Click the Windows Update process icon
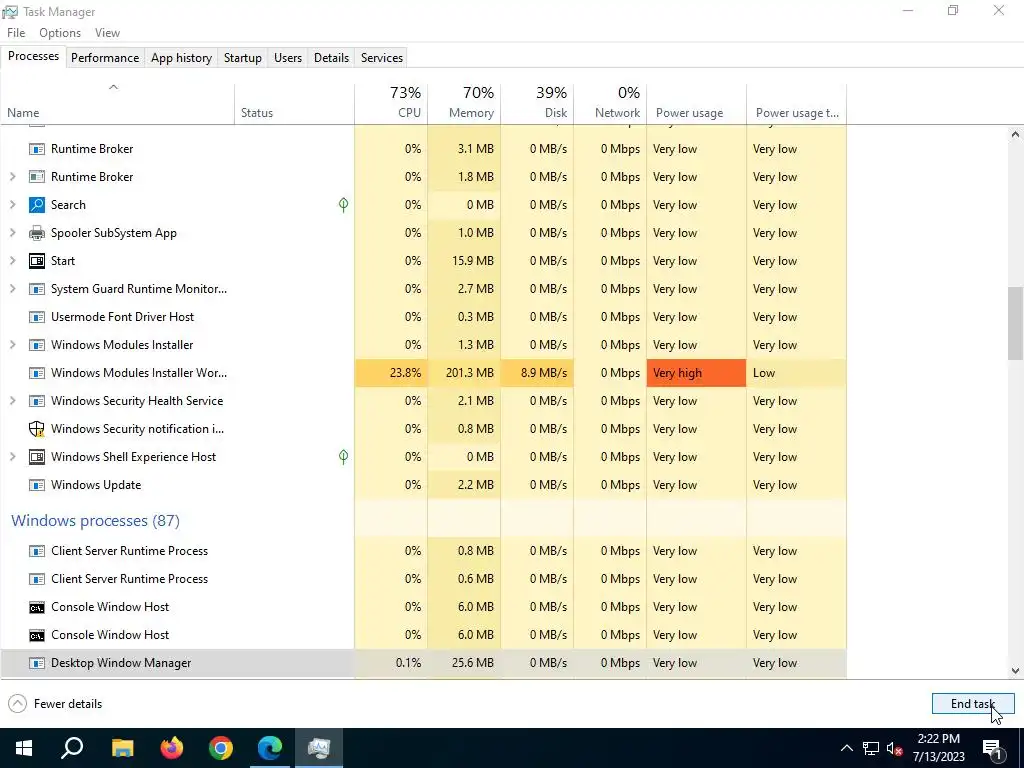1024x768 pixels. tap(37, 485)
